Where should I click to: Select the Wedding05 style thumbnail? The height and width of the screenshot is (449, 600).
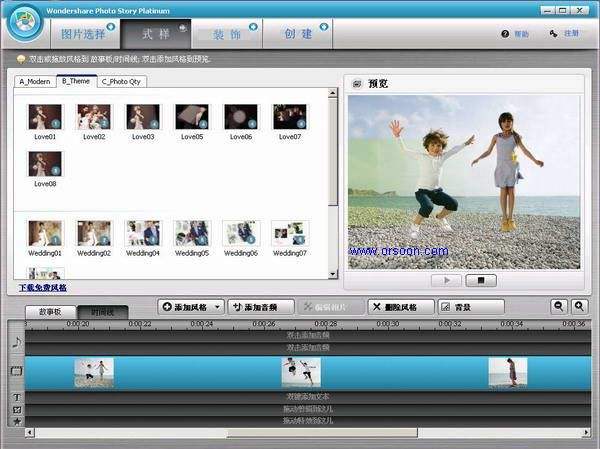(x=192, y=233)
